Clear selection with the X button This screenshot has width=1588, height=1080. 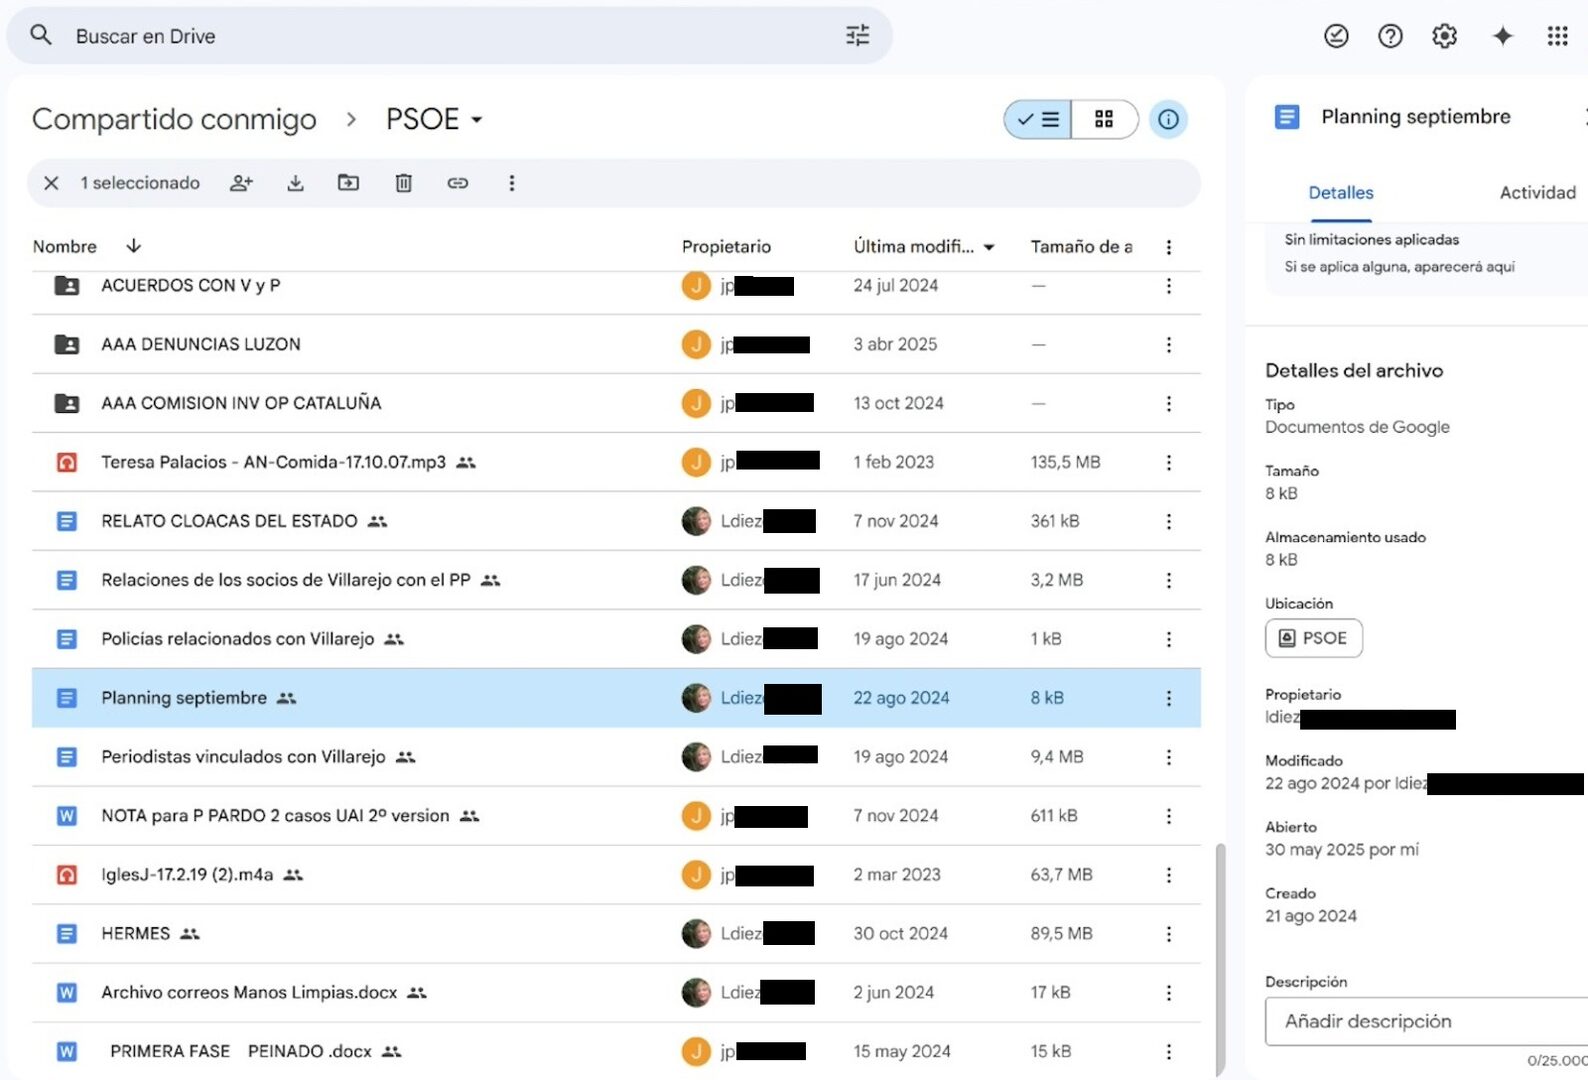(51, 183)
